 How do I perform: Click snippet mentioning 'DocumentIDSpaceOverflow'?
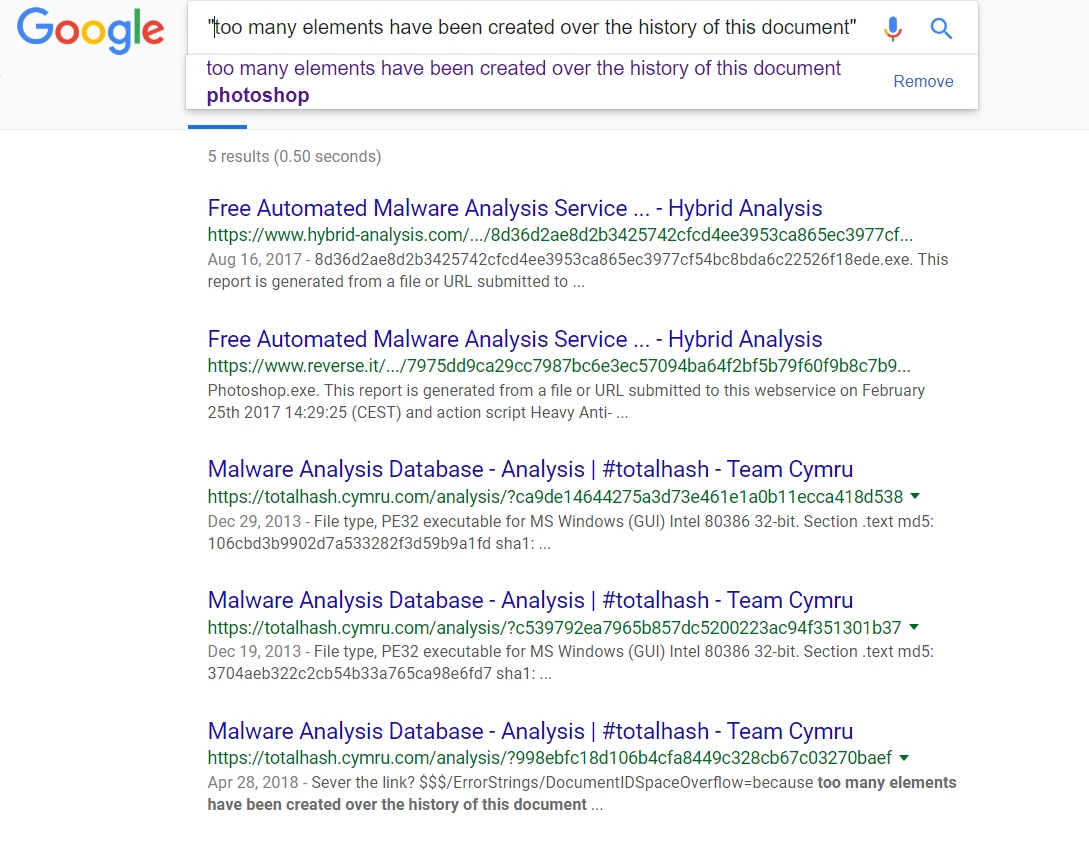(582, 794)
